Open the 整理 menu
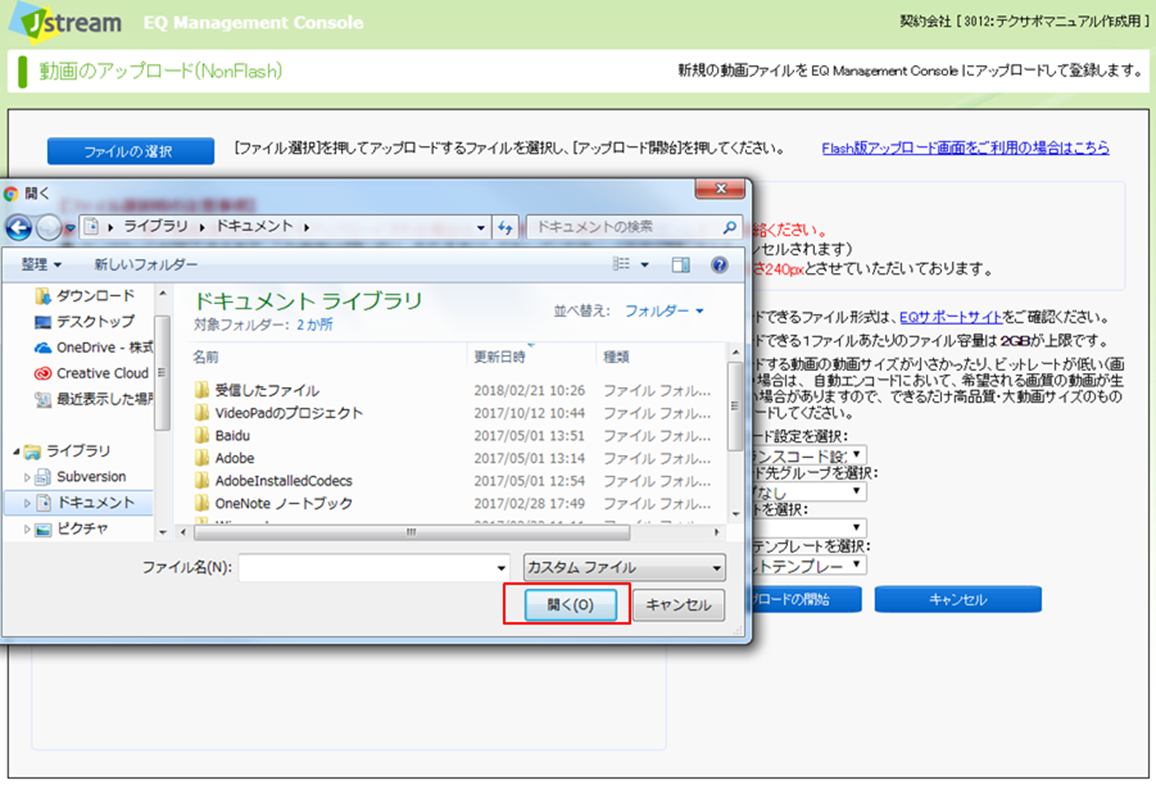This screenshot has width=1156, height=785. point(41,265)
